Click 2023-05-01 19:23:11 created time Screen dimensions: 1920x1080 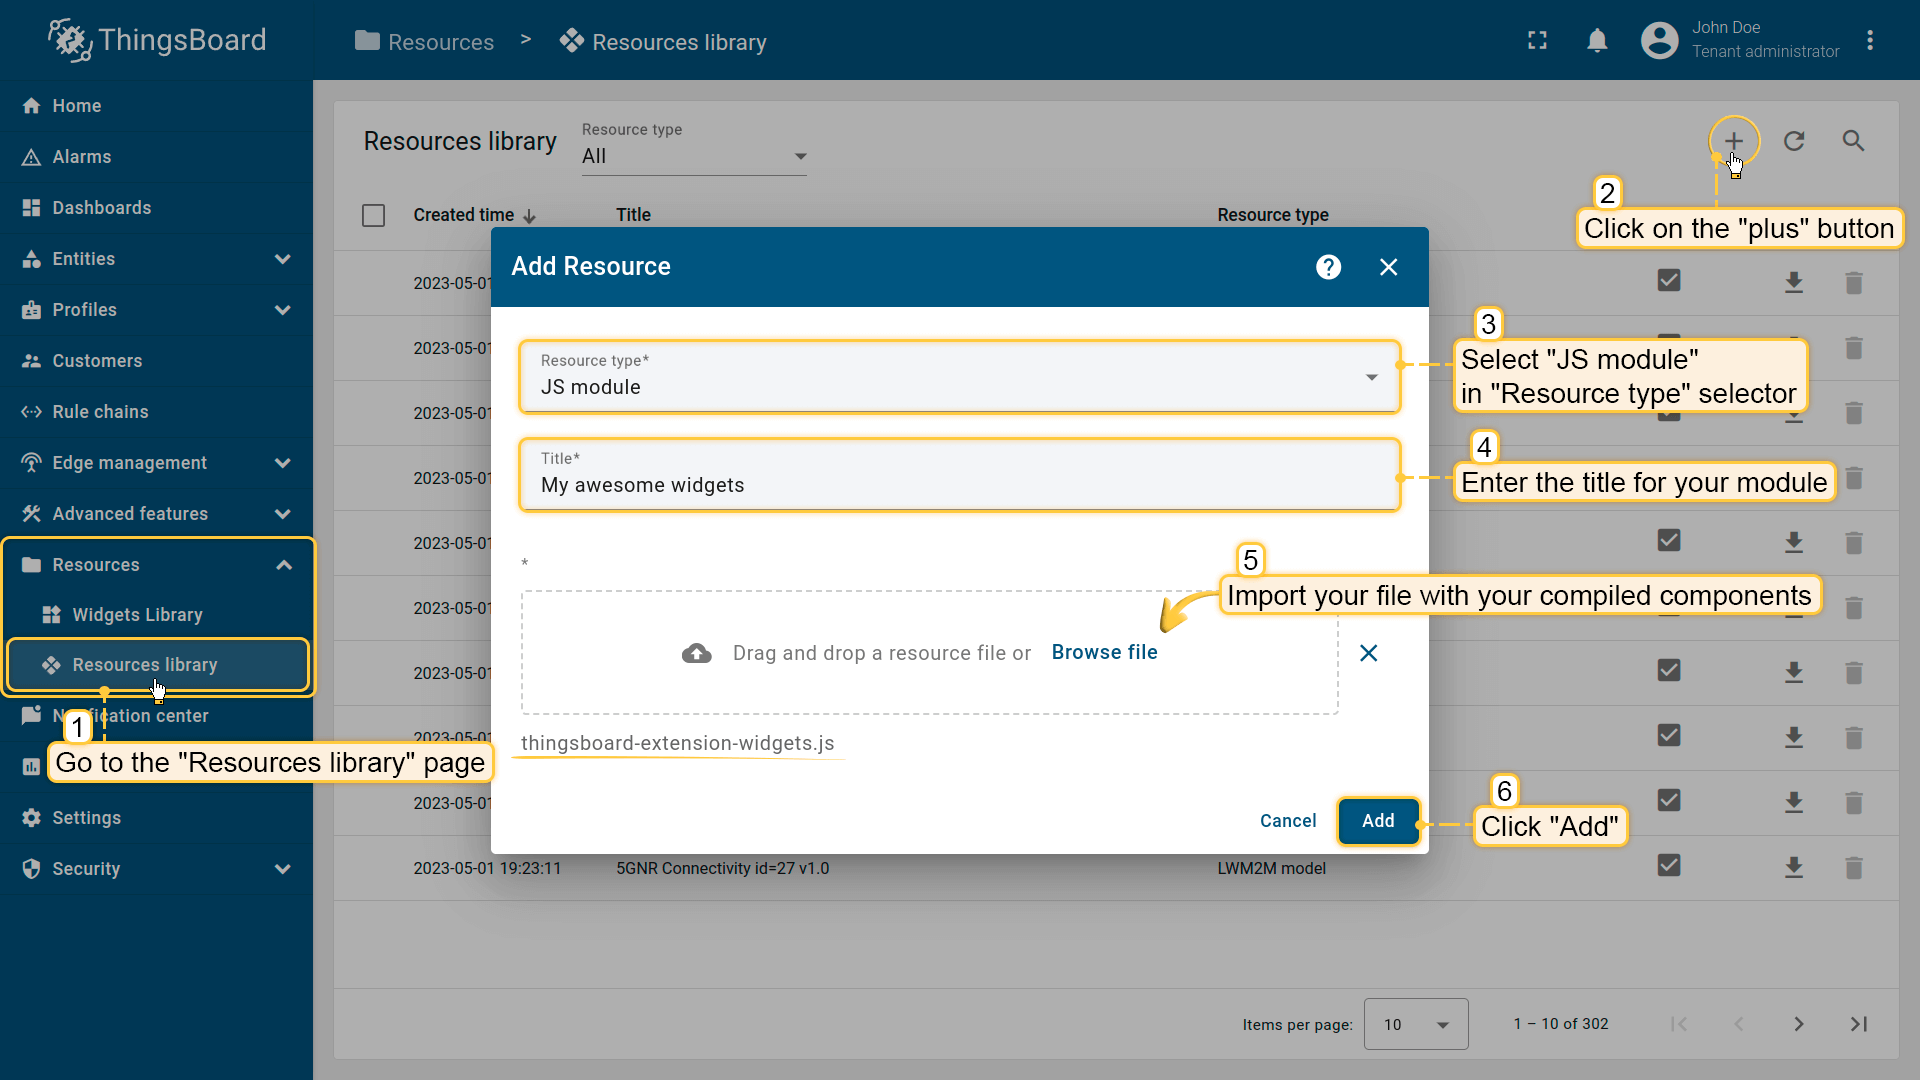487,868
